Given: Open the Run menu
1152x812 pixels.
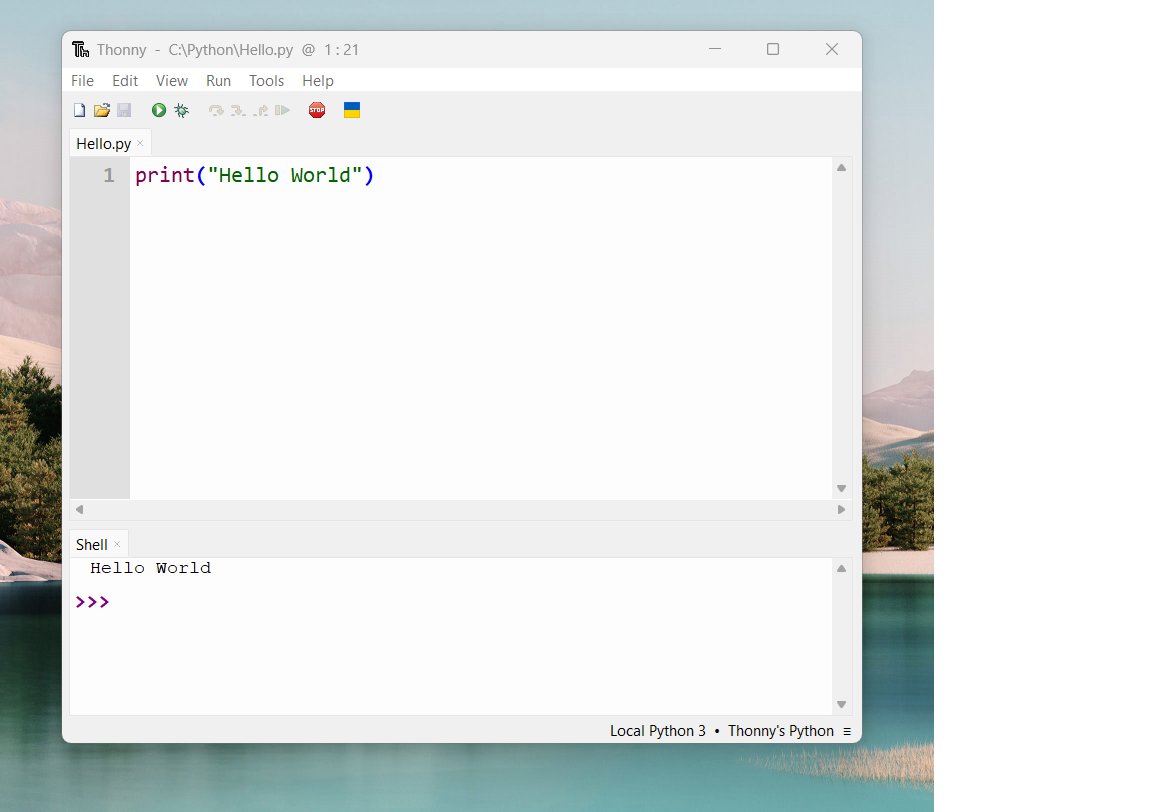Looking at the screenshot, I should [218, 81].
